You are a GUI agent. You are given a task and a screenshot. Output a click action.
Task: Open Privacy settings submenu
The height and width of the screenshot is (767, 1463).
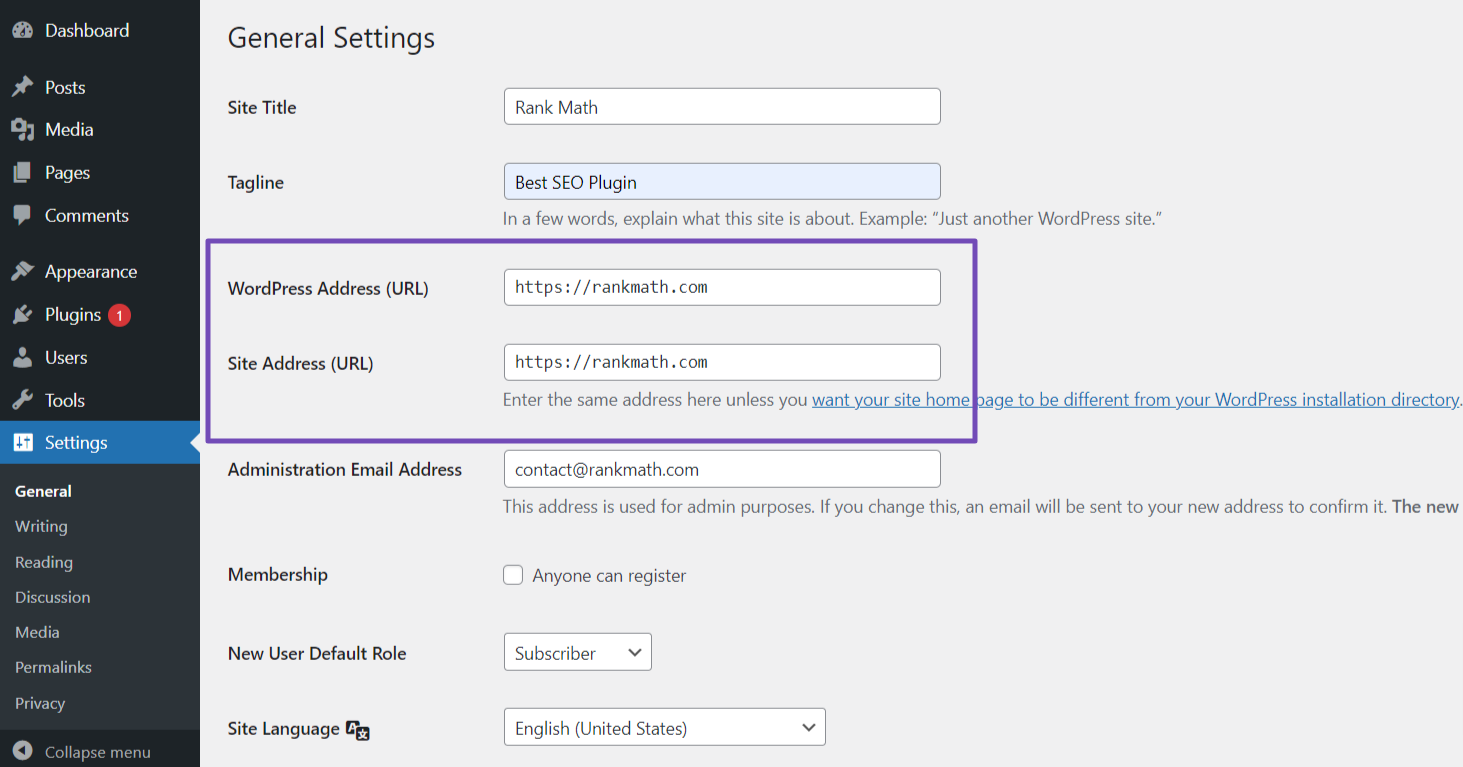[40, 704]
